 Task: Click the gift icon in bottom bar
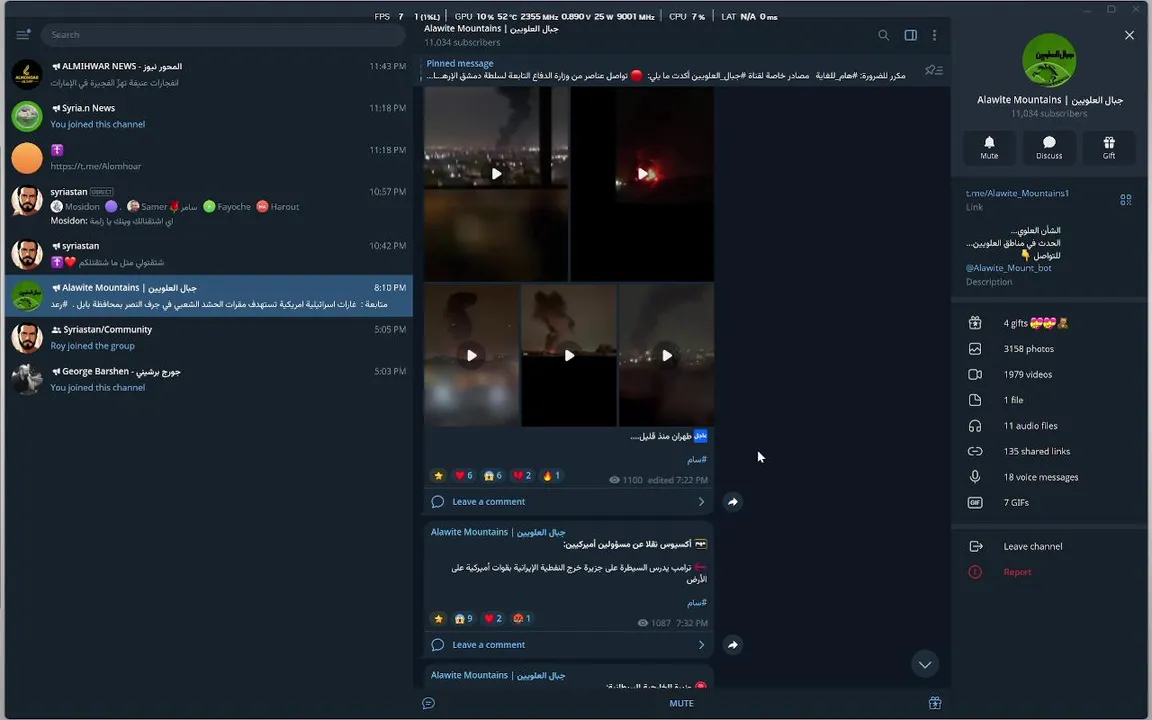(935, 703)
